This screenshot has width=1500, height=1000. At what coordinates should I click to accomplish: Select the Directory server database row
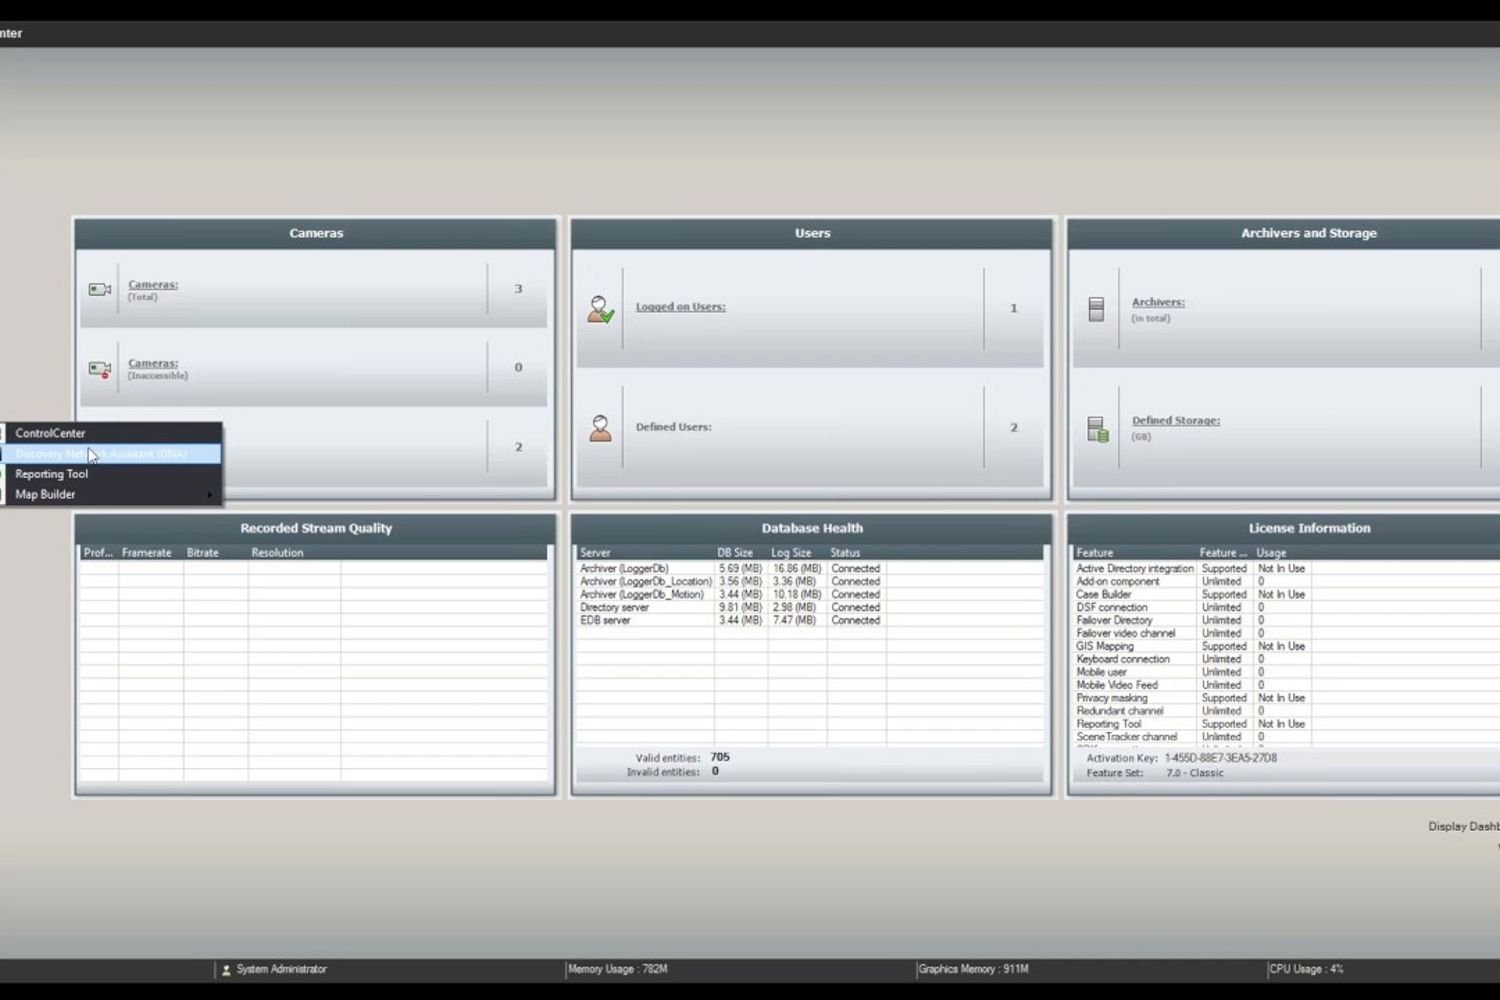pos(615,608)
